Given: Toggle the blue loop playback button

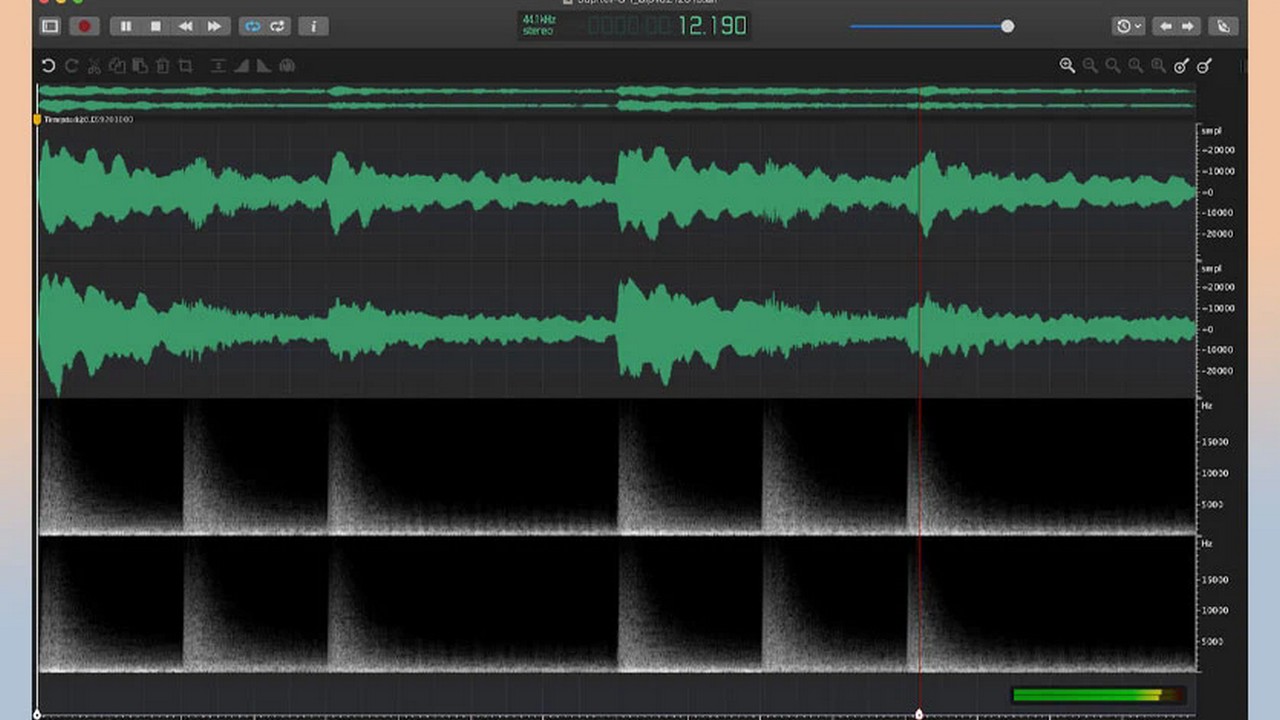Looking at the screenshot, I should (x=253, y=27).
